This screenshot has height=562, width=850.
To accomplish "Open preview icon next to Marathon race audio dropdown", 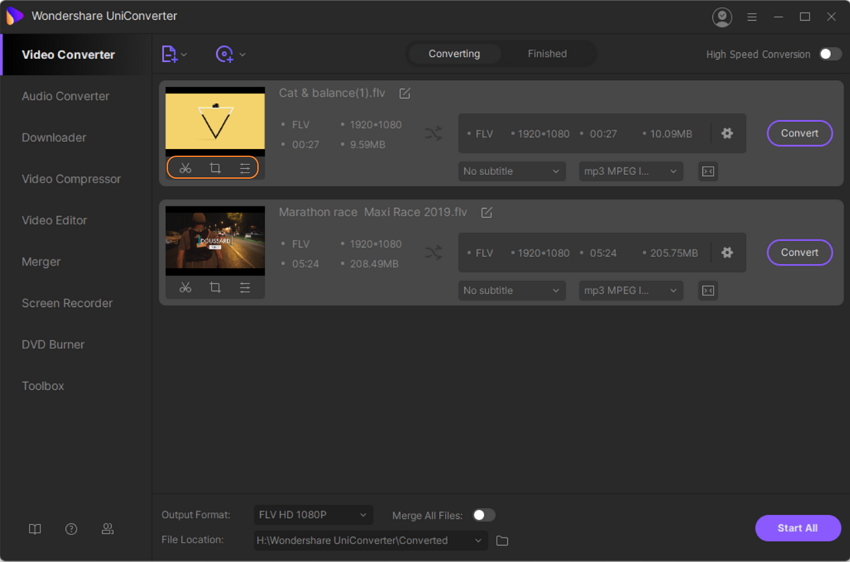I will coord(708,290).
